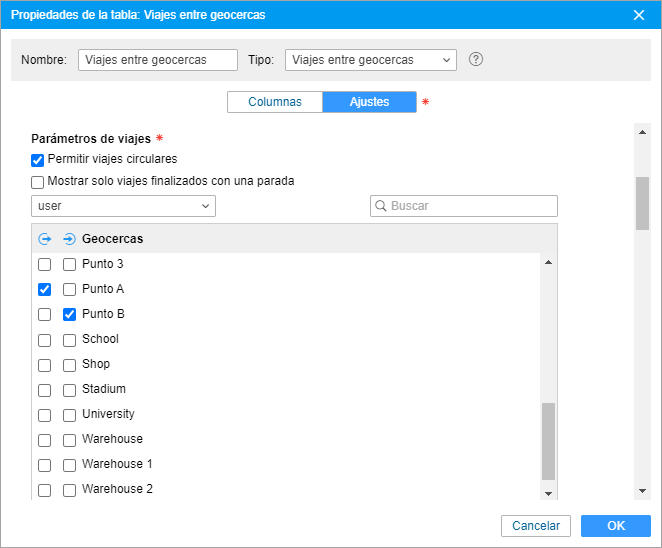Screen dimensions: 662x548
Task: Enable Mostrar solo viajes finalizados con una parada
Action: (38, 182)
